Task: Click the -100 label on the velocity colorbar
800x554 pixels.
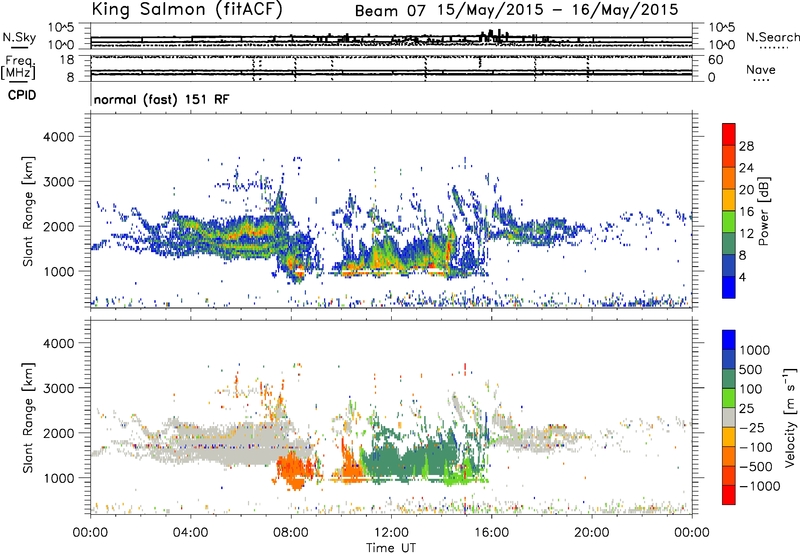Action: [756, 447]
